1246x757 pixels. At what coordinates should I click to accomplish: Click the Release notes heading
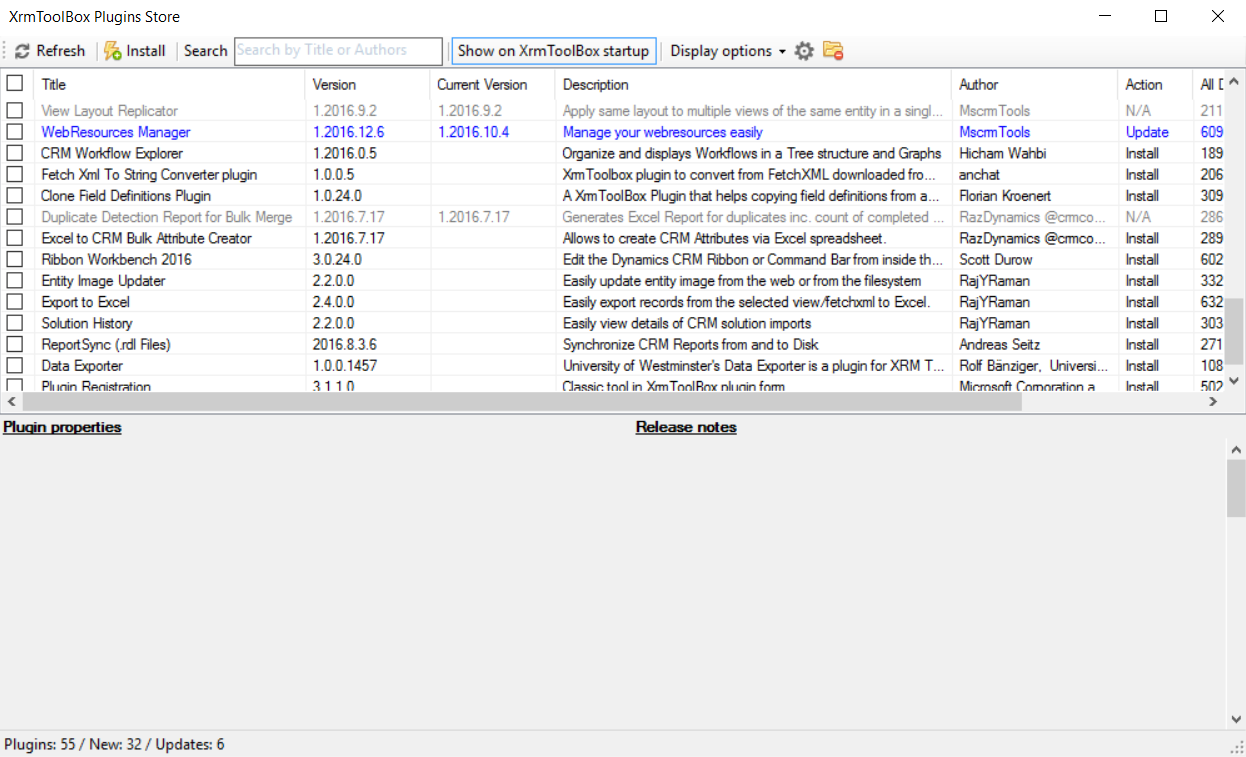(686, 427)
